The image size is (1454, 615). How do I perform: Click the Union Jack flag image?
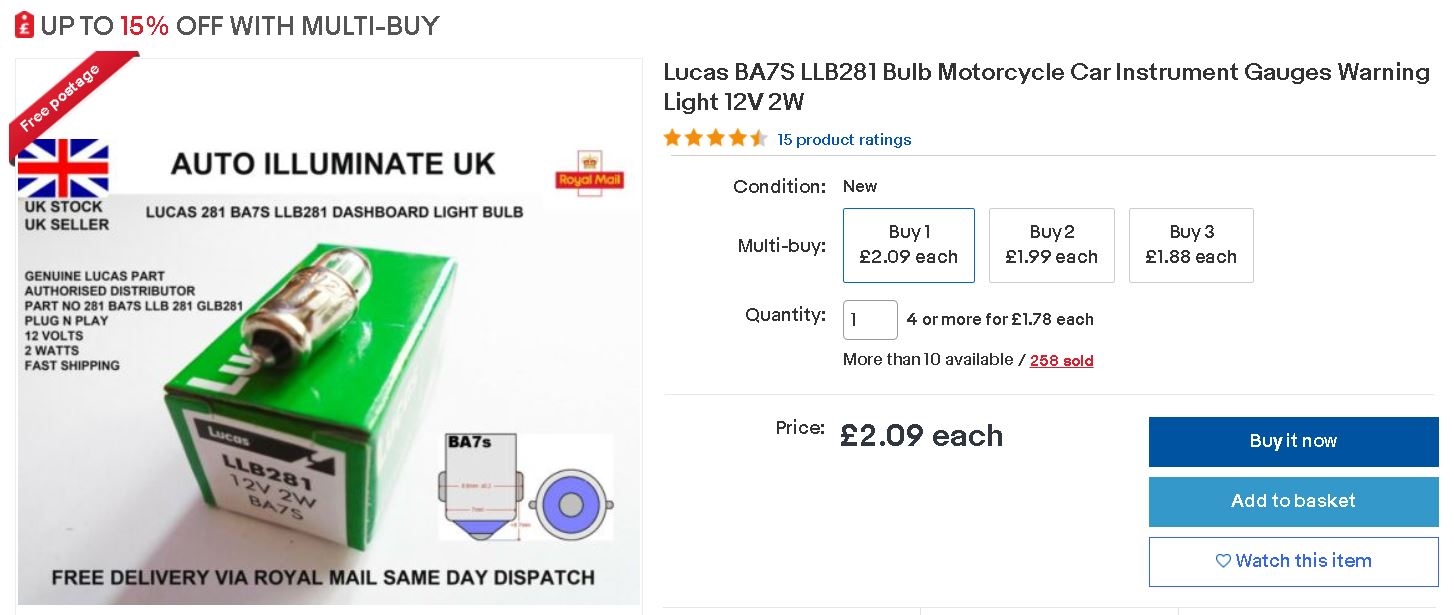coord(63,167)
